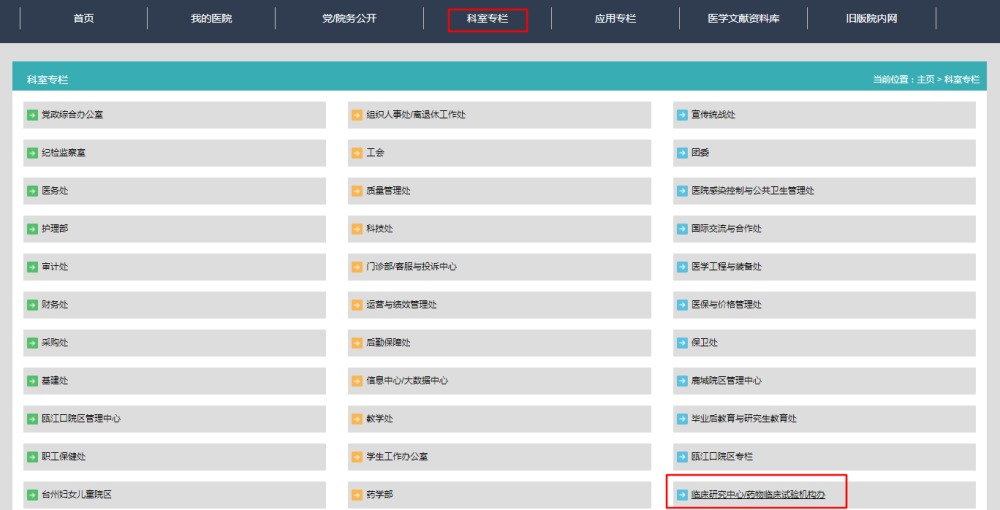Switch to the 我的医院 menu item
1000x510 pixels.
[x=211, y=19]
